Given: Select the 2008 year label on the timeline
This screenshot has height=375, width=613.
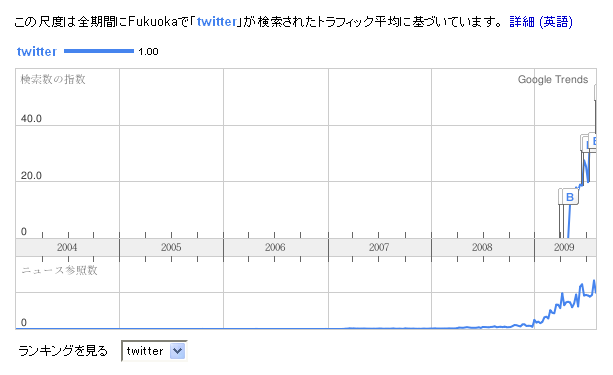Looking at the screenshot, I should 482,247.
